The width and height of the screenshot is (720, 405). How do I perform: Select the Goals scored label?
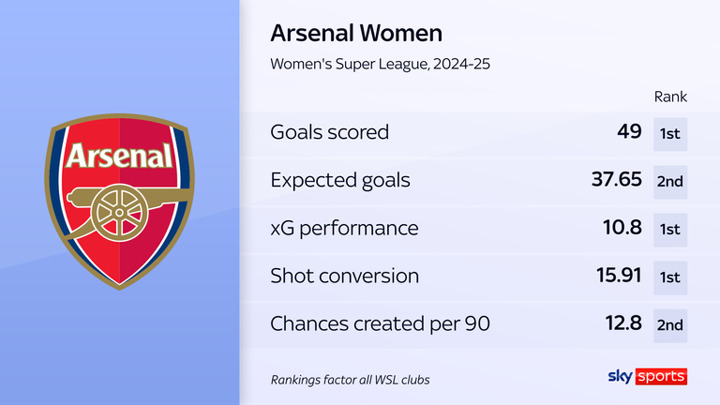point(330,133)
